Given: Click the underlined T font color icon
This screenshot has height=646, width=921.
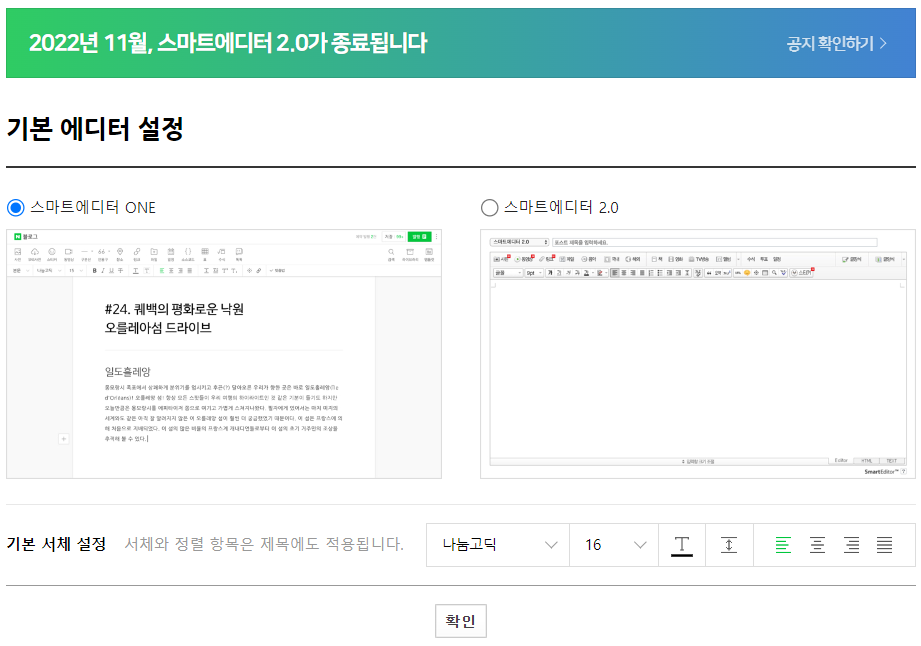Looking at the screenshot, I should 682,545.
